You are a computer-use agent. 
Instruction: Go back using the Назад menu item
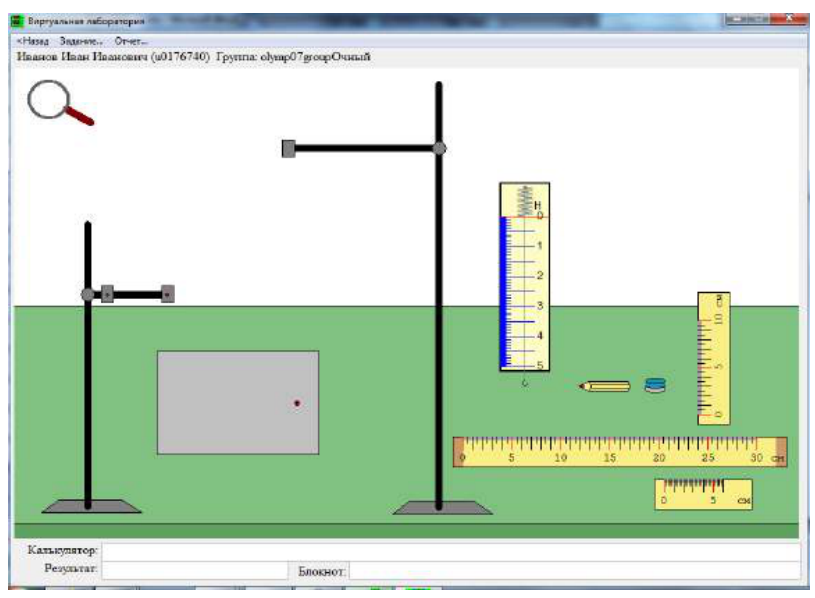(x=33, y=41)
